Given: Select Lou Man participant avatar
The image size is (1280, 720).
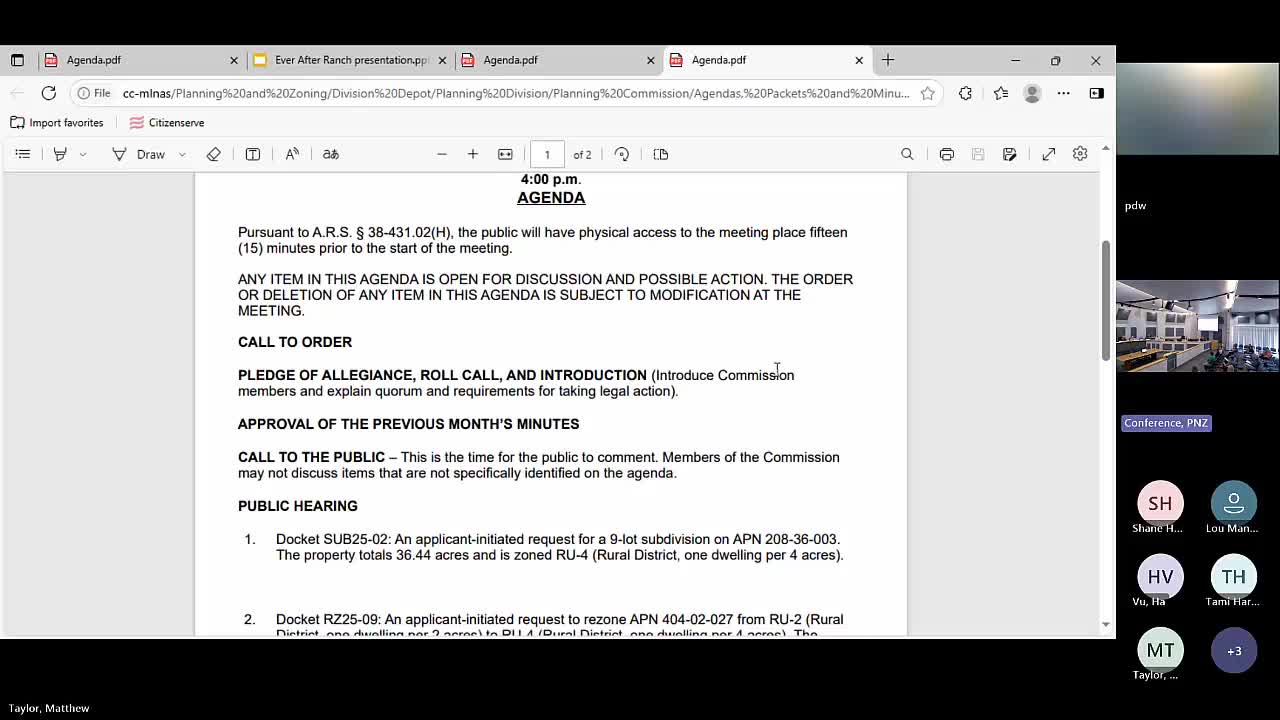Looking at the screenshot, I should 1234,503.
